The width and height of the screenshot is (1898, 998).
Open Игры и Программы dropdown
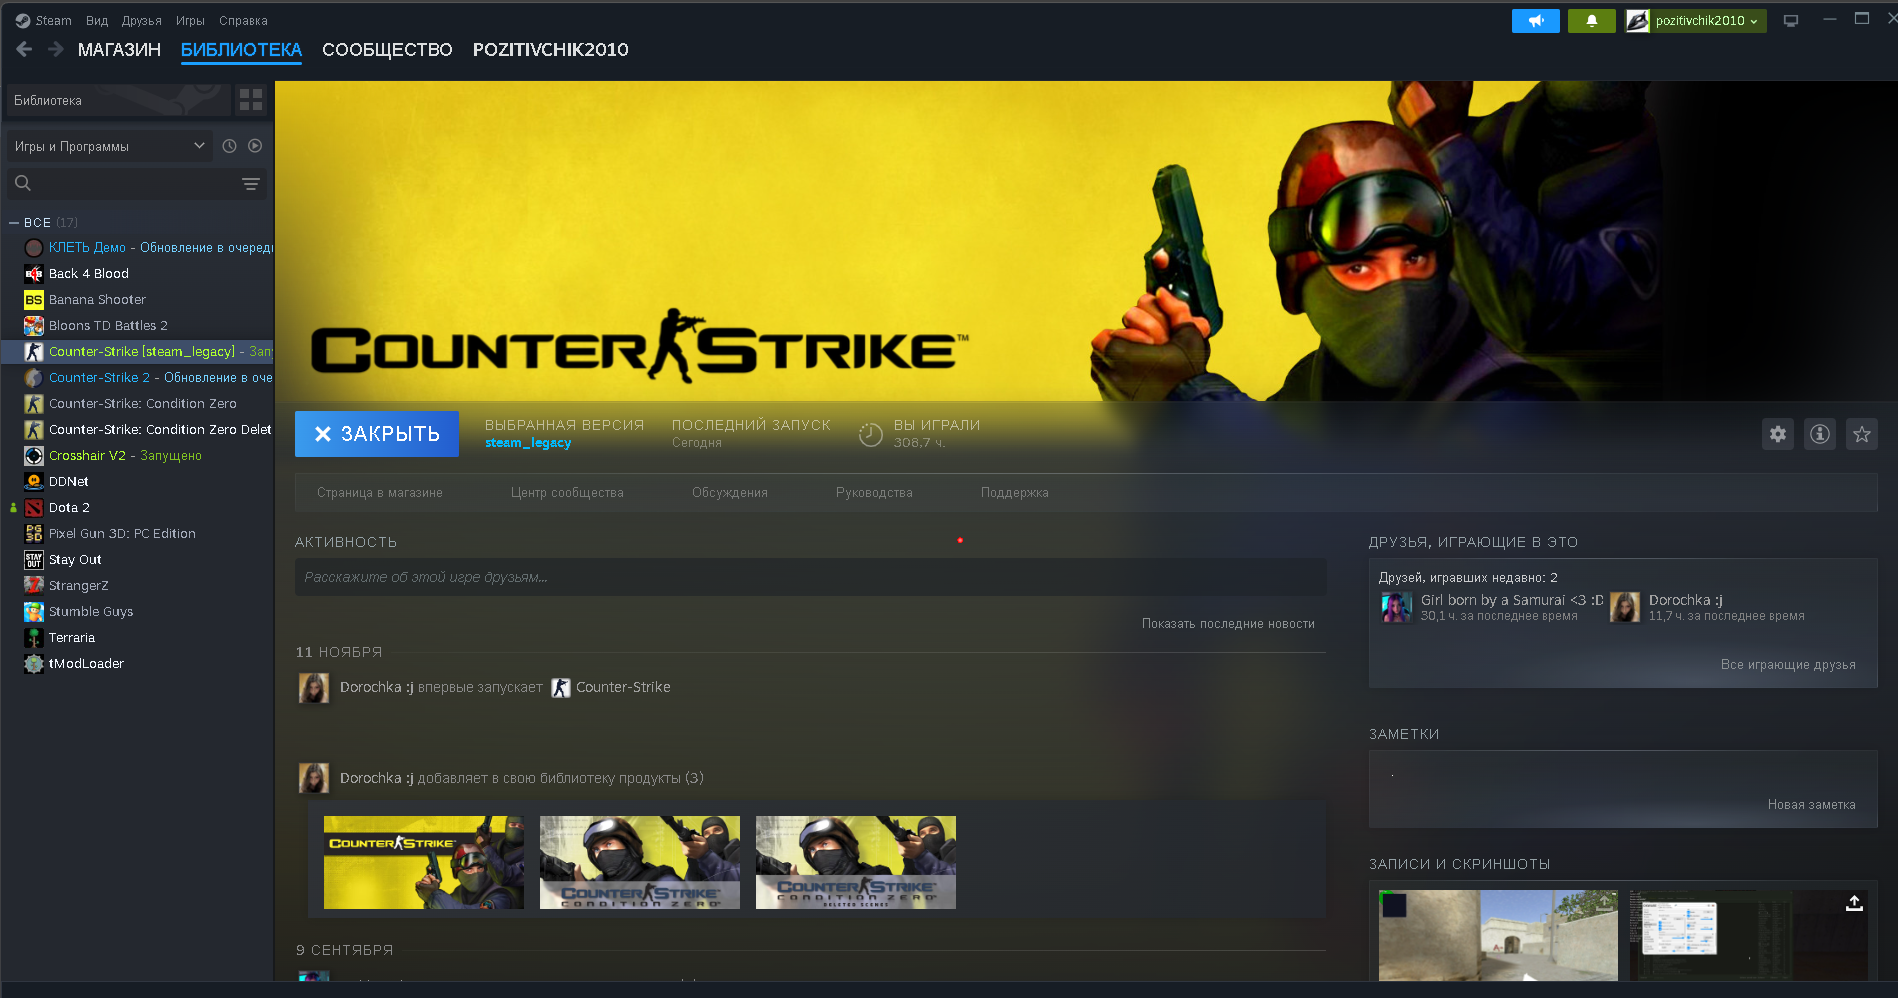click(x=110, y=146)
